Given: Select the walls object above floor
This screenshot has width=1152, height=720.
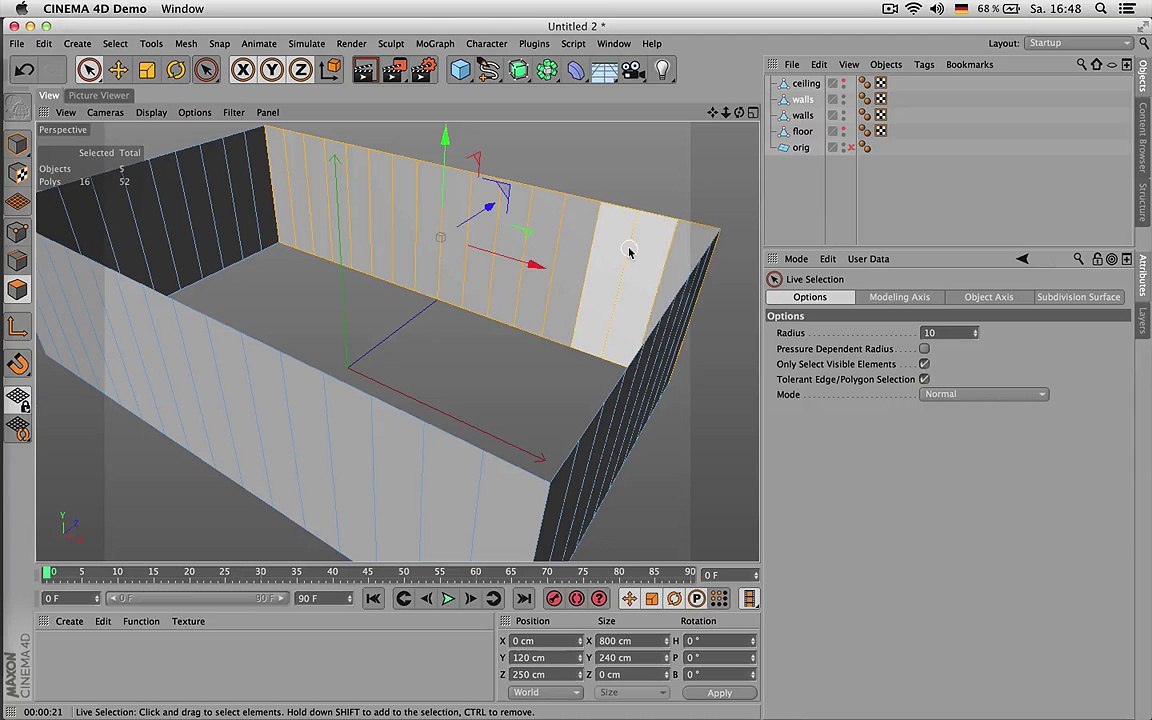Looking at the screenshot, I should click(802, 115).
